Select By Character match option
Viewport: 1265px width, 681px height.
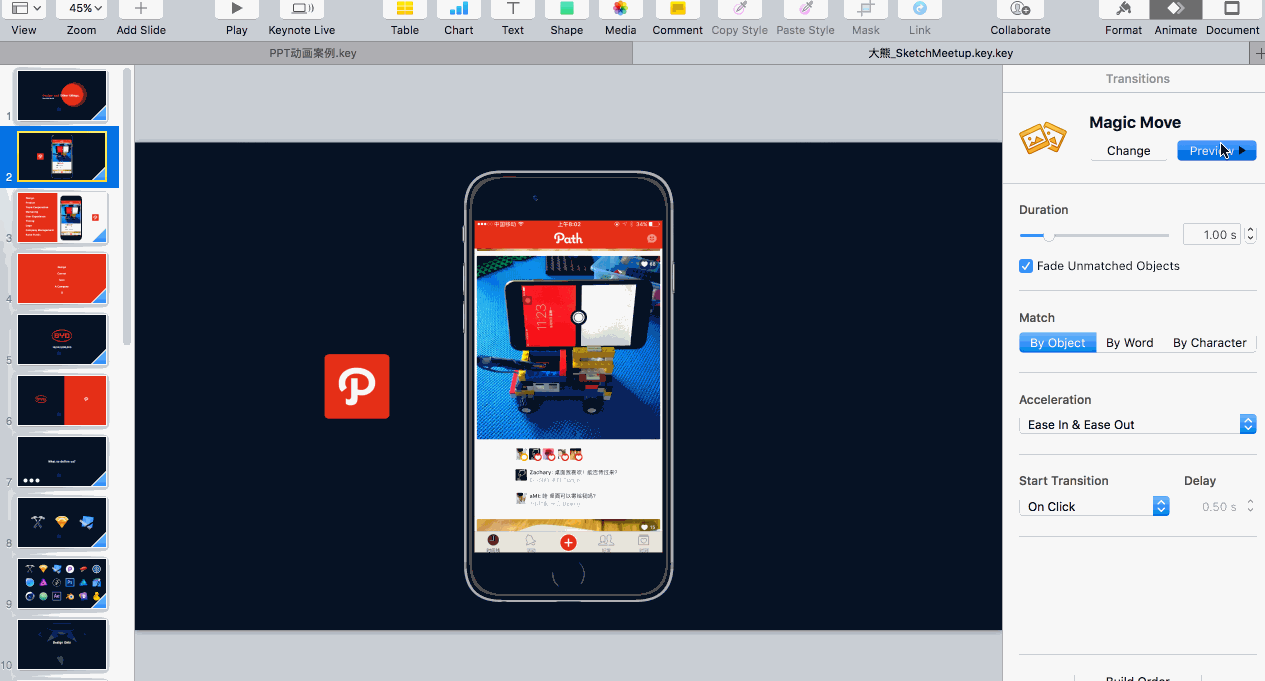coord(1209,343)
